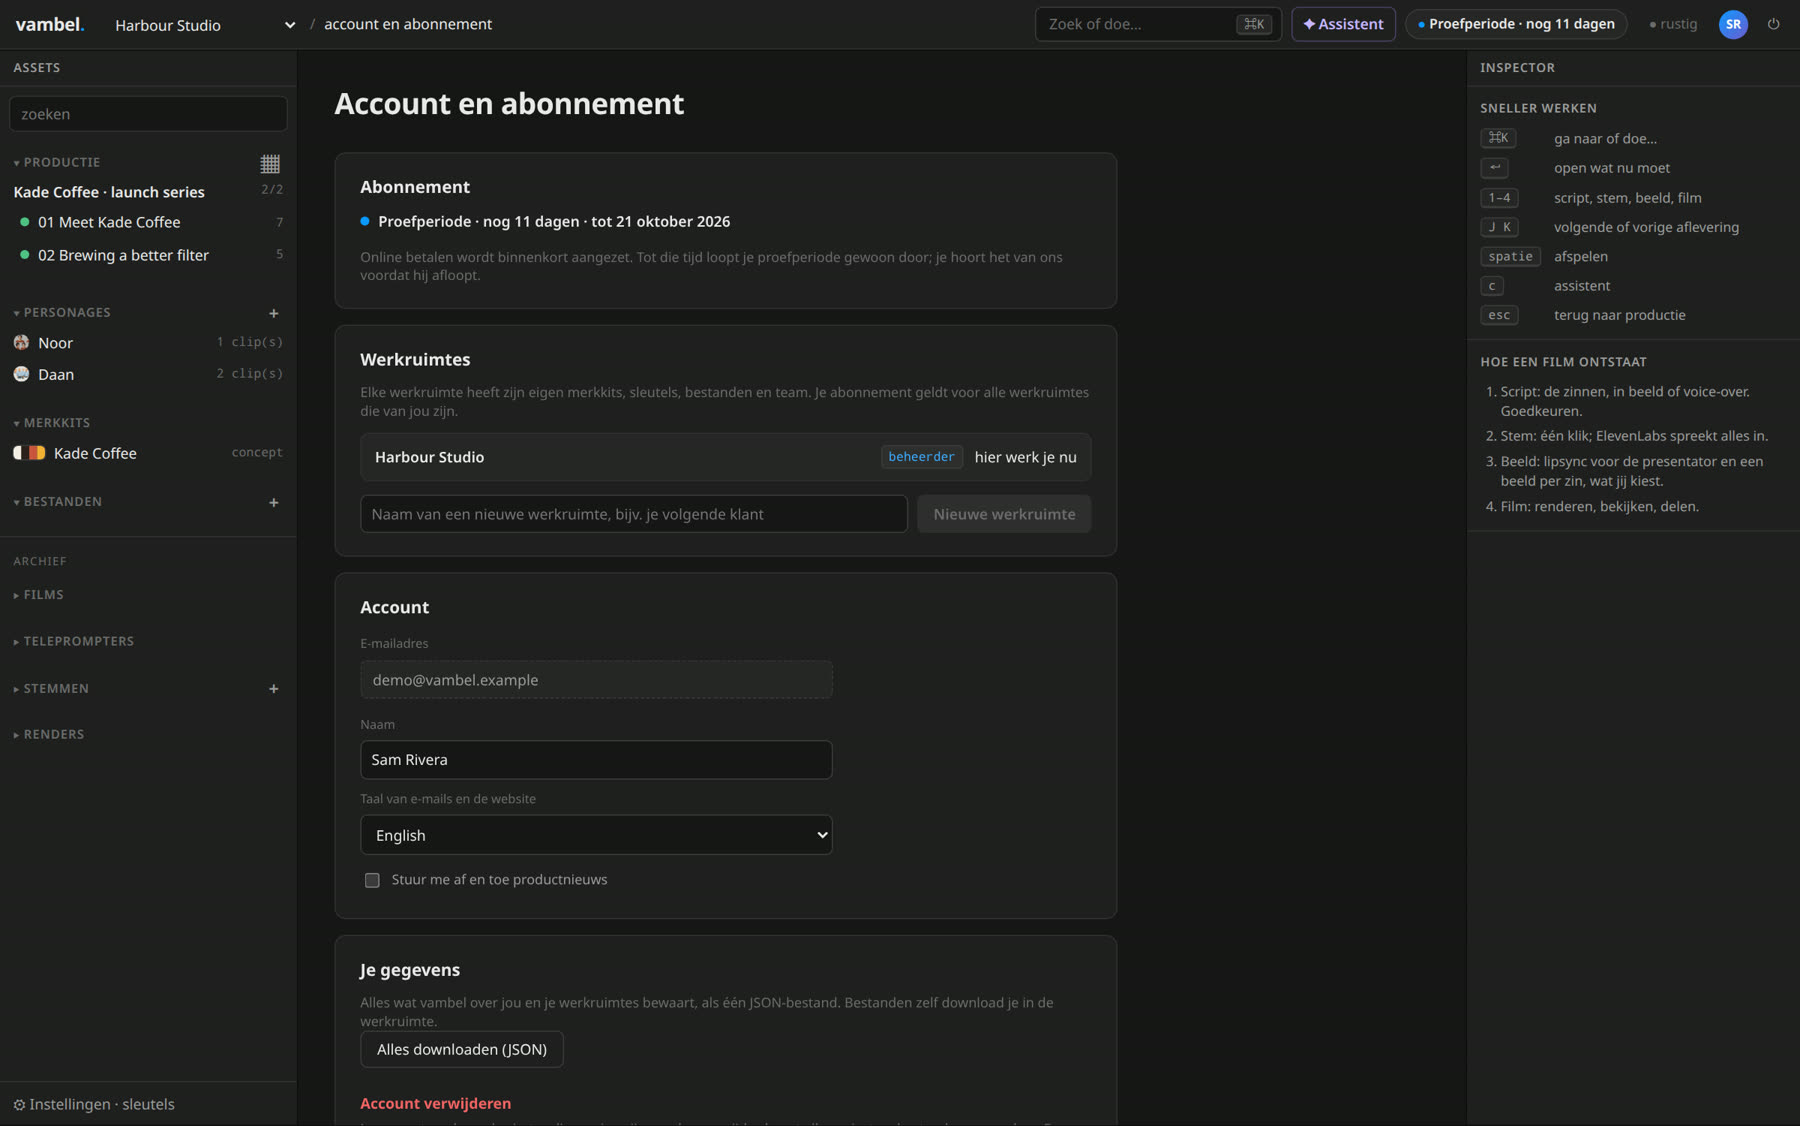Open the Assistent panel
Viewport: 1800px width, 1126px height.
coord(1343,24)
